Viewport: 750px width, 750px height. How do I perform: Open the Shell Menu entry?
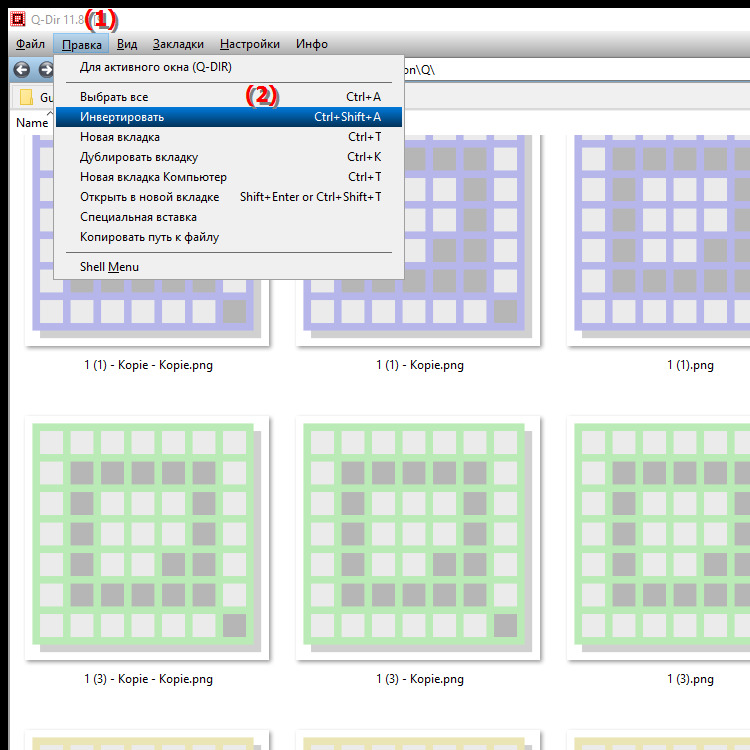pos(229,267)
